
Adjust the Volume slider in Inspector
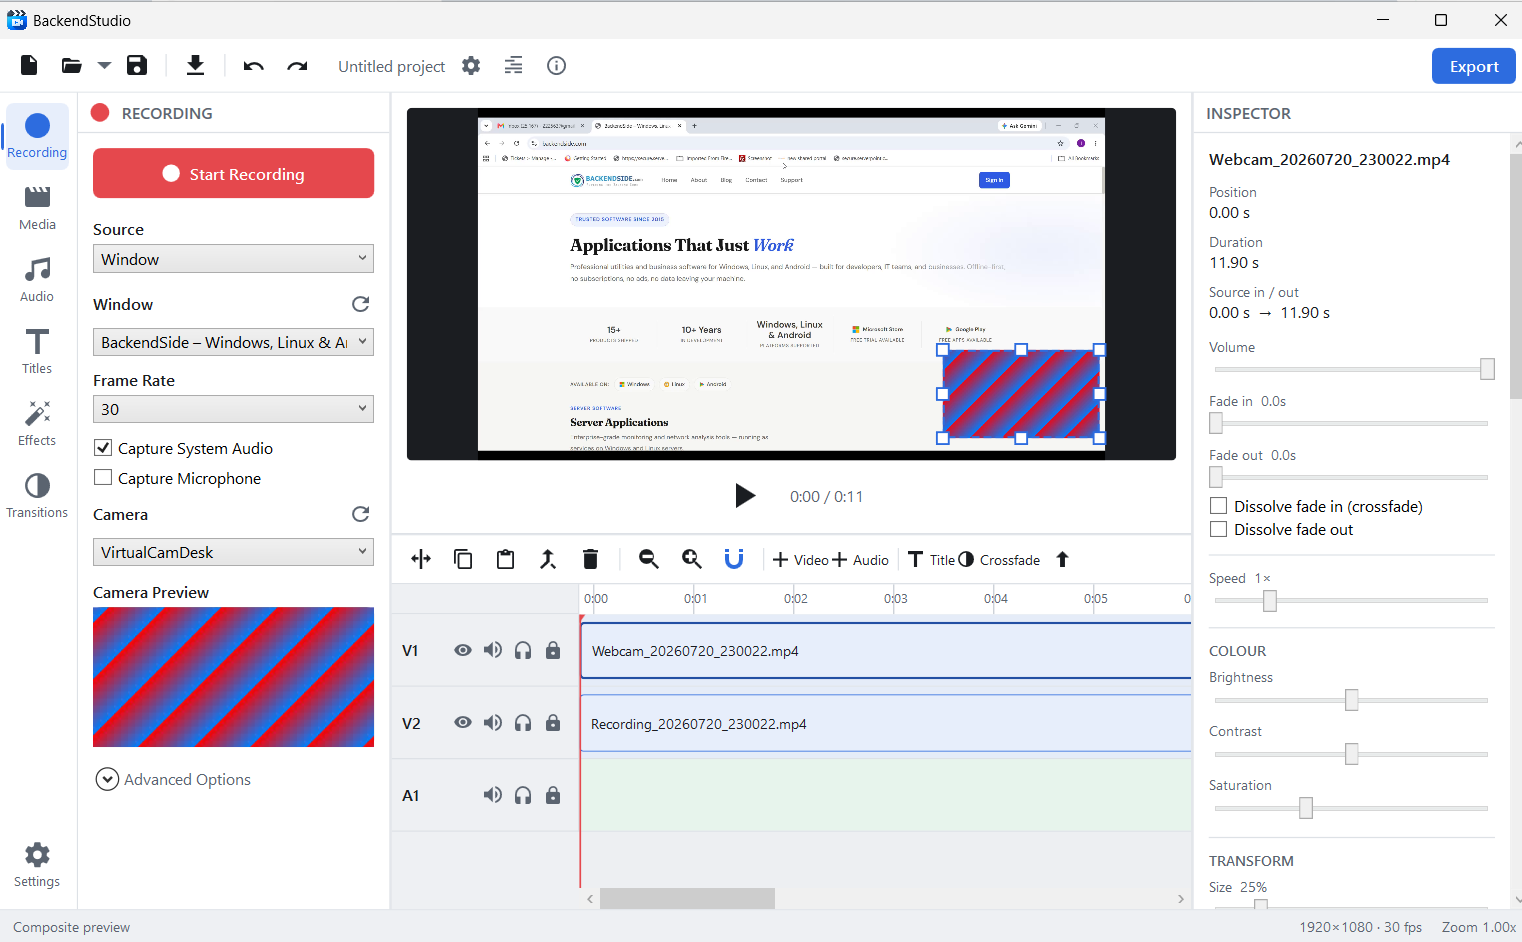coord(1351,369)
